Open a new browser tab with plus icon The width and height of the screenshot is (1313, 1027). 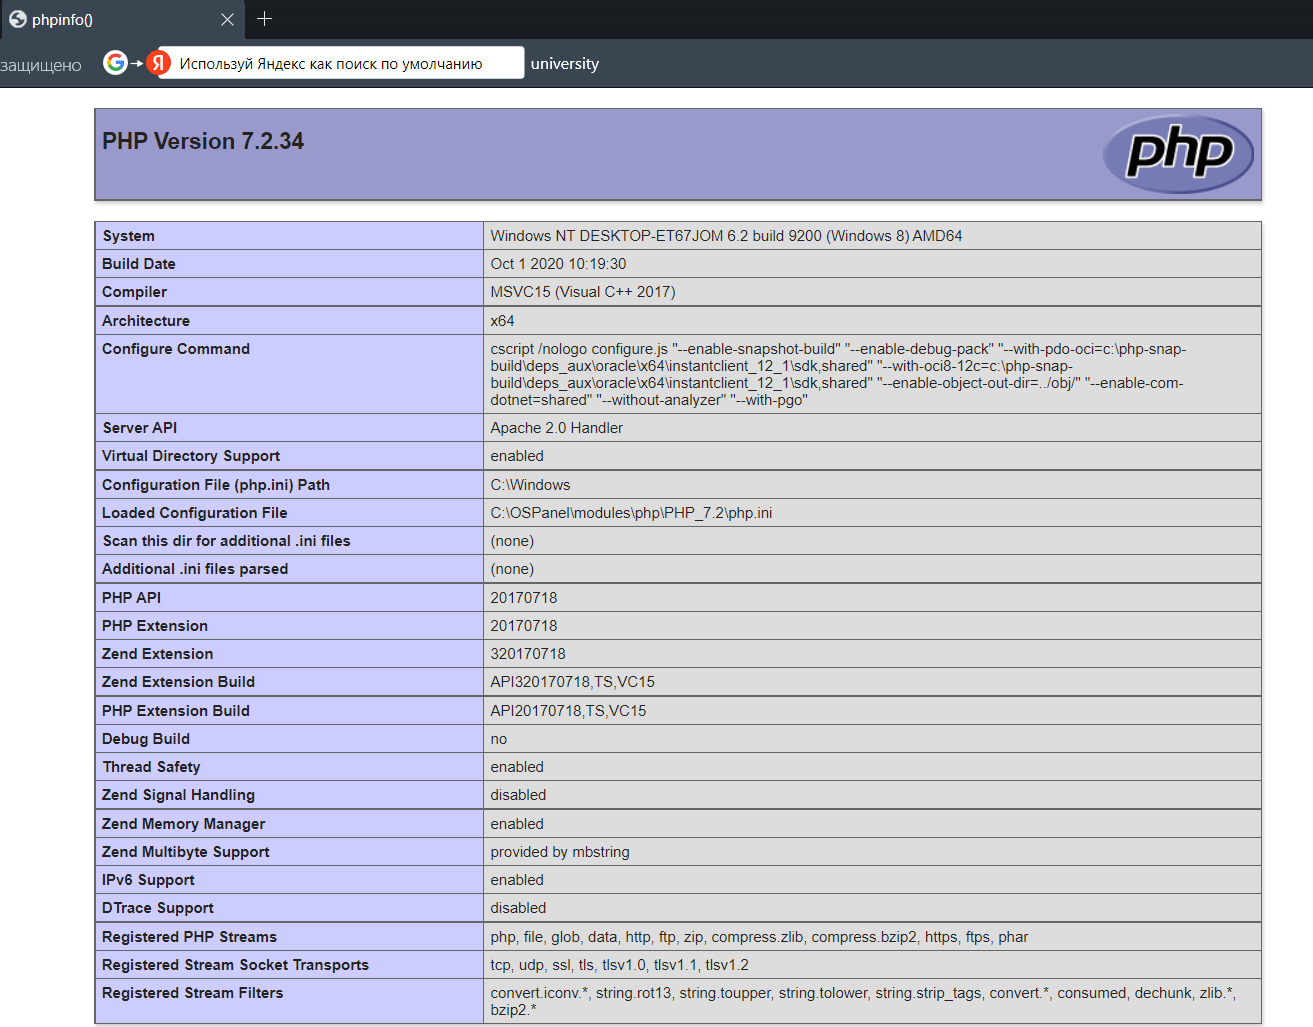(x=264, y=19)
